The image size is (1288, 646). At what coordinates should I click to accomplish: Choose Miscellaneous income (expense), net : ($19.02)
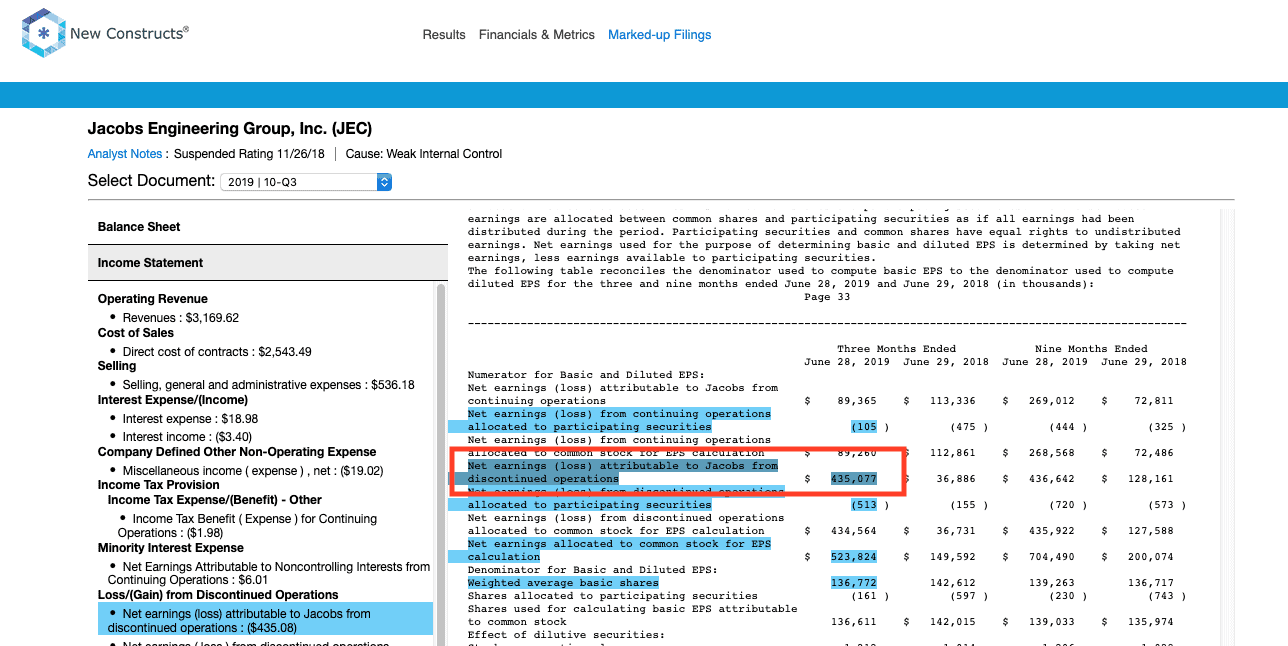point(253,471)
